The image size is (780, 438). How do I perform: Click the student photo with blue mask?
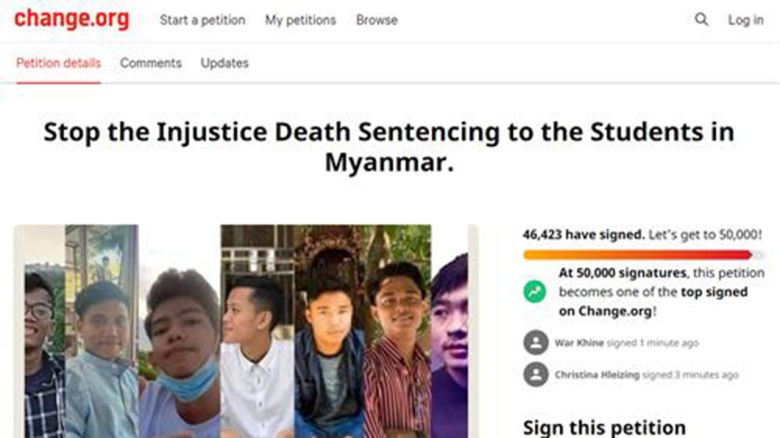tap(181, 340)
